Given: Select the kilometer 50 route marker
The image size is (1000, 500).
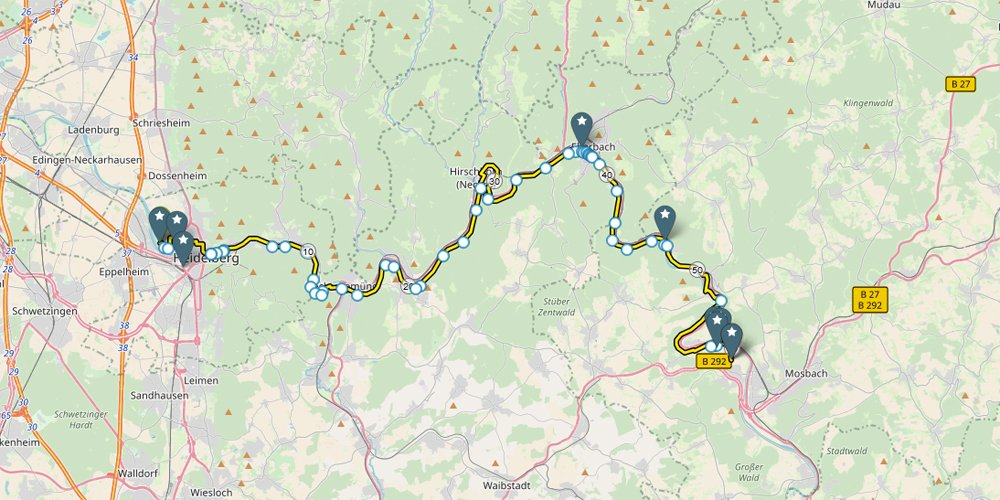Looking at the screenshot, I should 697,269.
